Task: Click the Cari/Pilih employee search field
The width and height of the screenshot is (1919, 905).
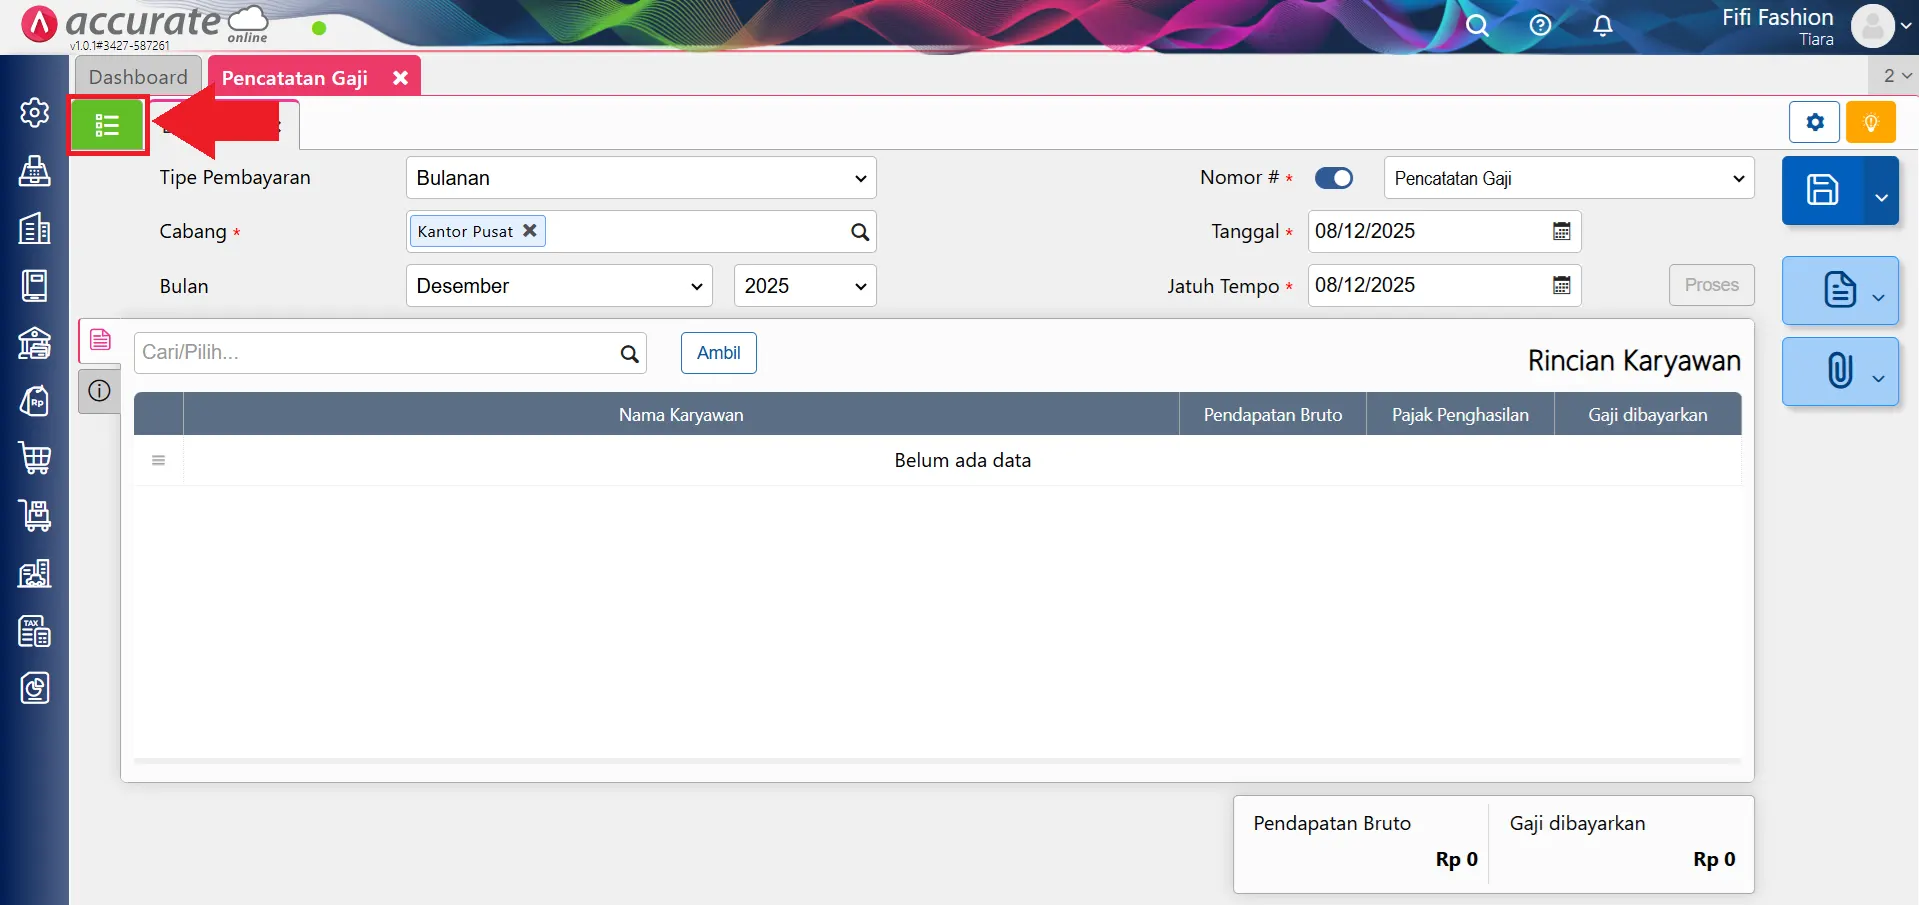Action: pyautogui.click(x=377, y=353)
